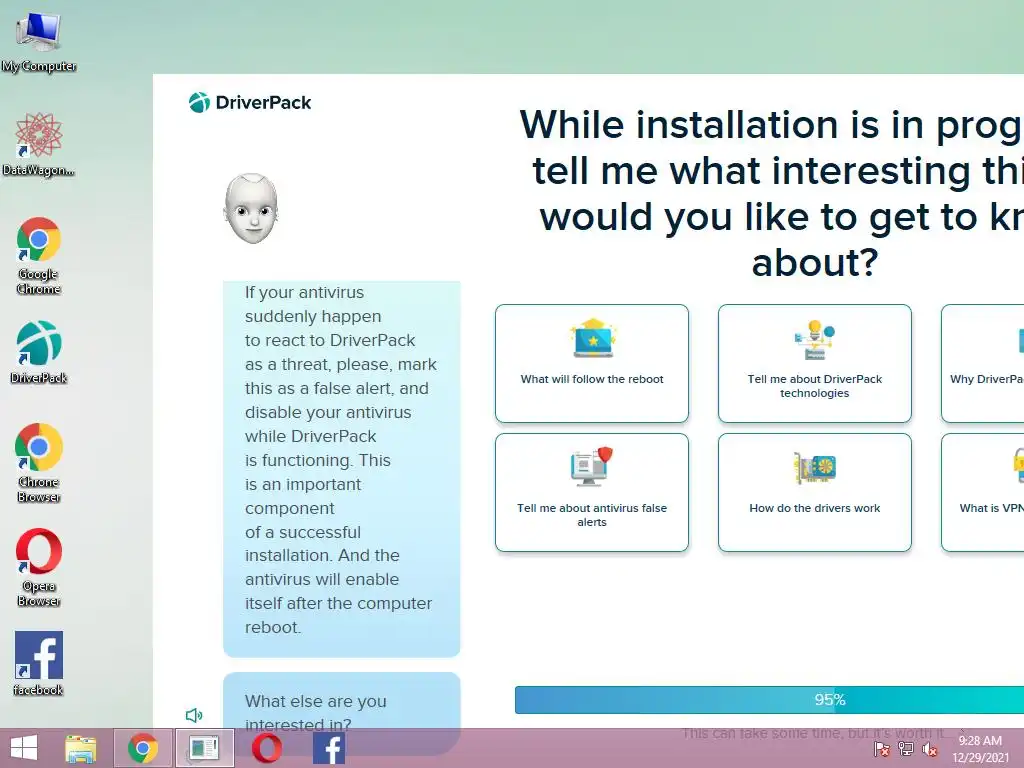The height and width of the screenshot is (768, 1024).
Task: Launch Opera Browser from the desktop
Action: point(39,567)
